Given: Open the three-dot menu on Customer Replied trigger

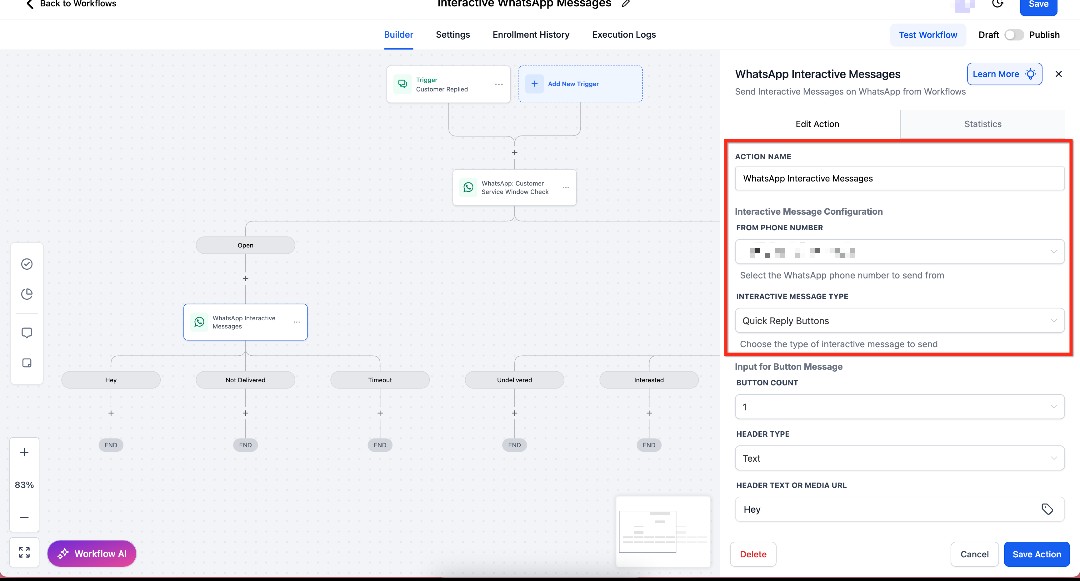Looking at the screenshot, I should (499, 85).
